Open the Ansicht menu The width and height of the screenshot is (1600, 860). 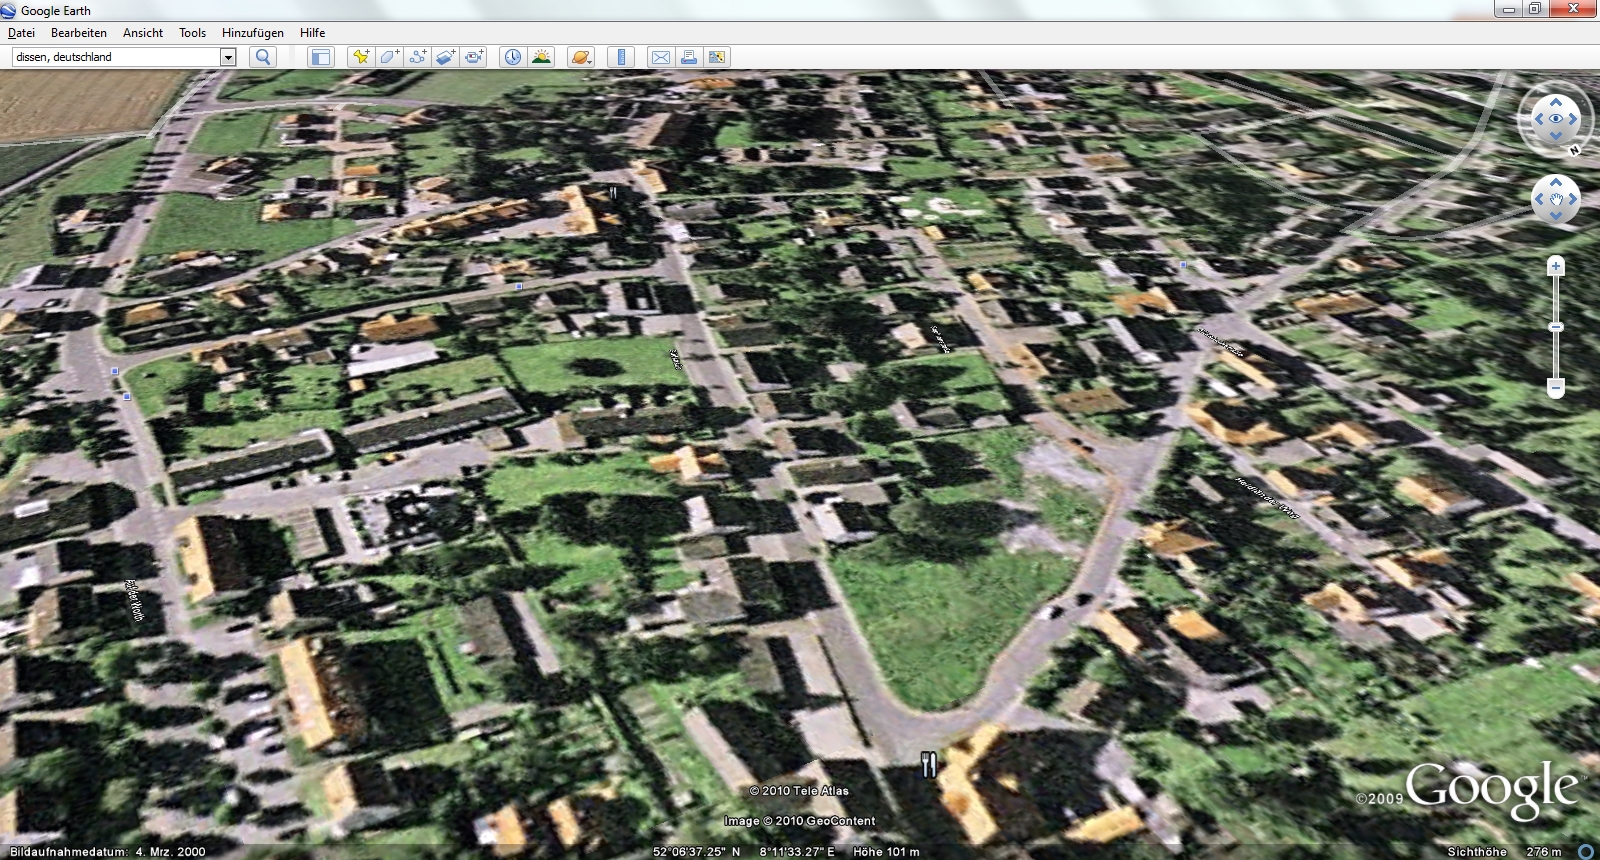coord(143,33)
